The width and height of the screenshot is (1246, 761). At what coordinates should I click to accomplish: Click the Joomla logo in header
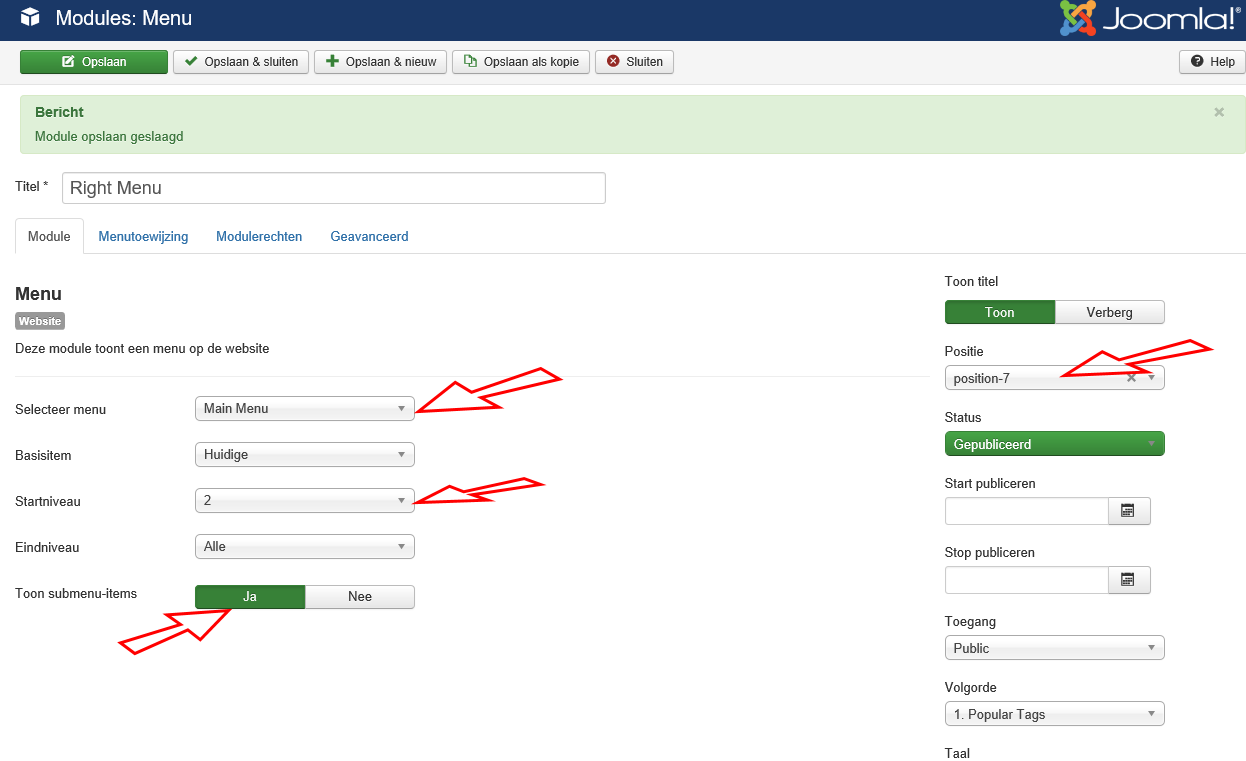[1150, 19]
